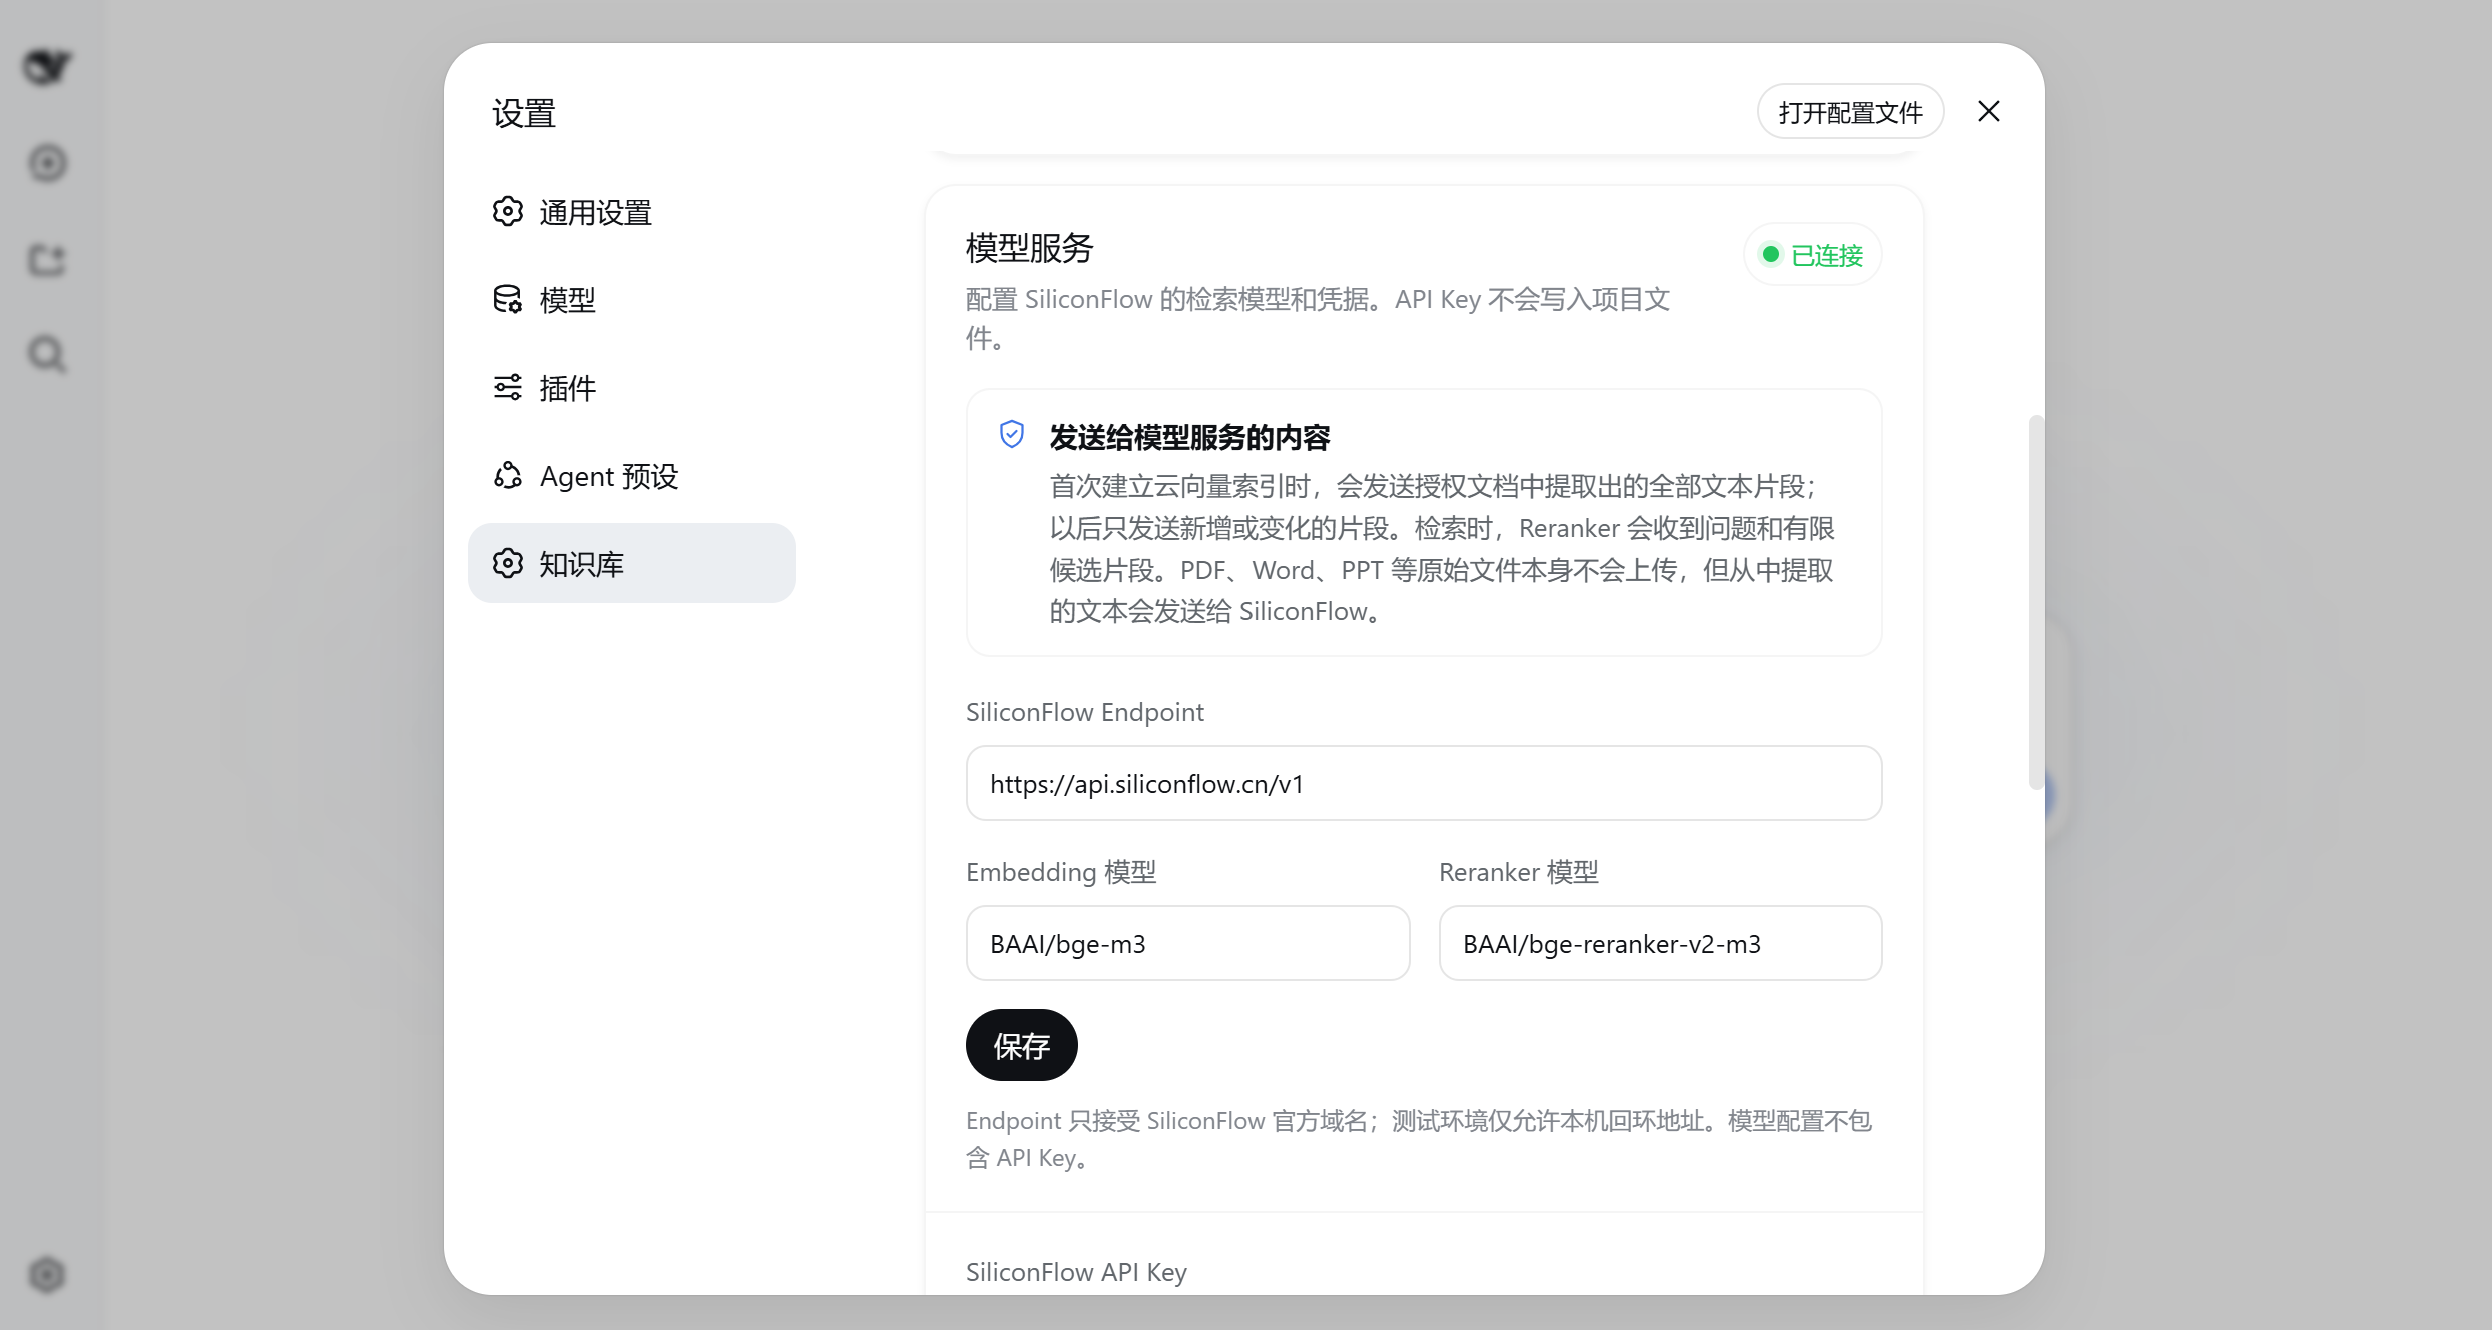Screen dimensions: 2492x1330
Task: Click the gear icon beside 知识库
Action: click(x=508, y=563)
